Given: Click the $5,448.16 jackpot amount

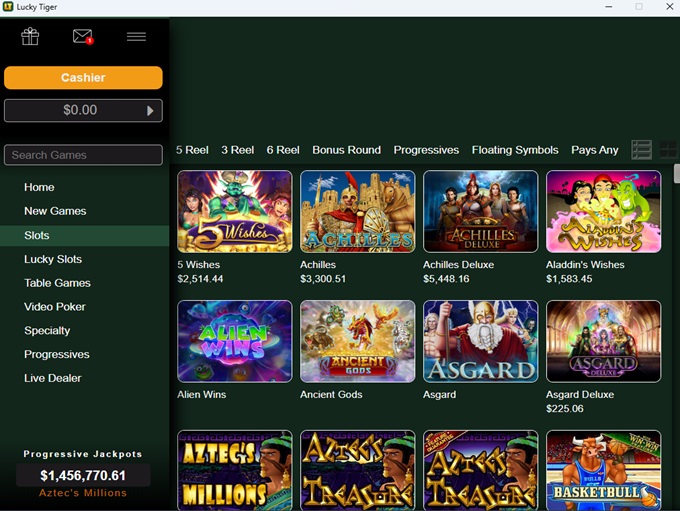Looking at the screenshot, I should [x=446, y=279].
